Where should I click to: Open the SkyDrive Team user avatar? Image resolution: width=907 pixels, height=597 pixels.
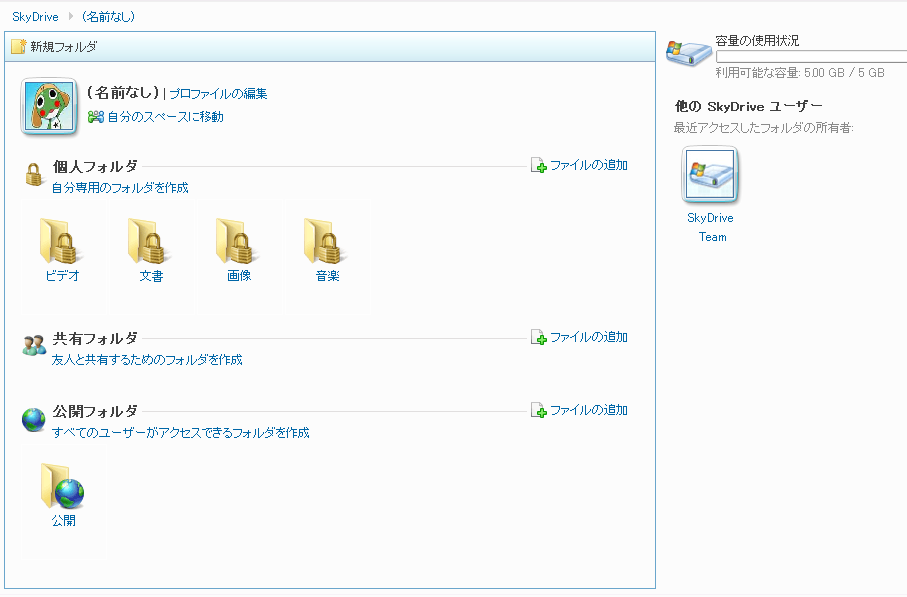tap(710, 175)
